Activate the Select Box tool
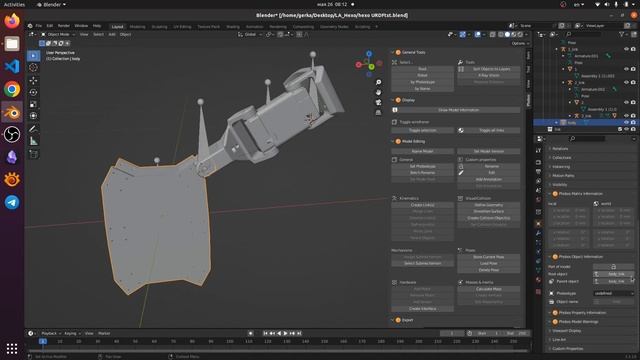This screenshot has width=640, height=360. [x=33, y=55]
